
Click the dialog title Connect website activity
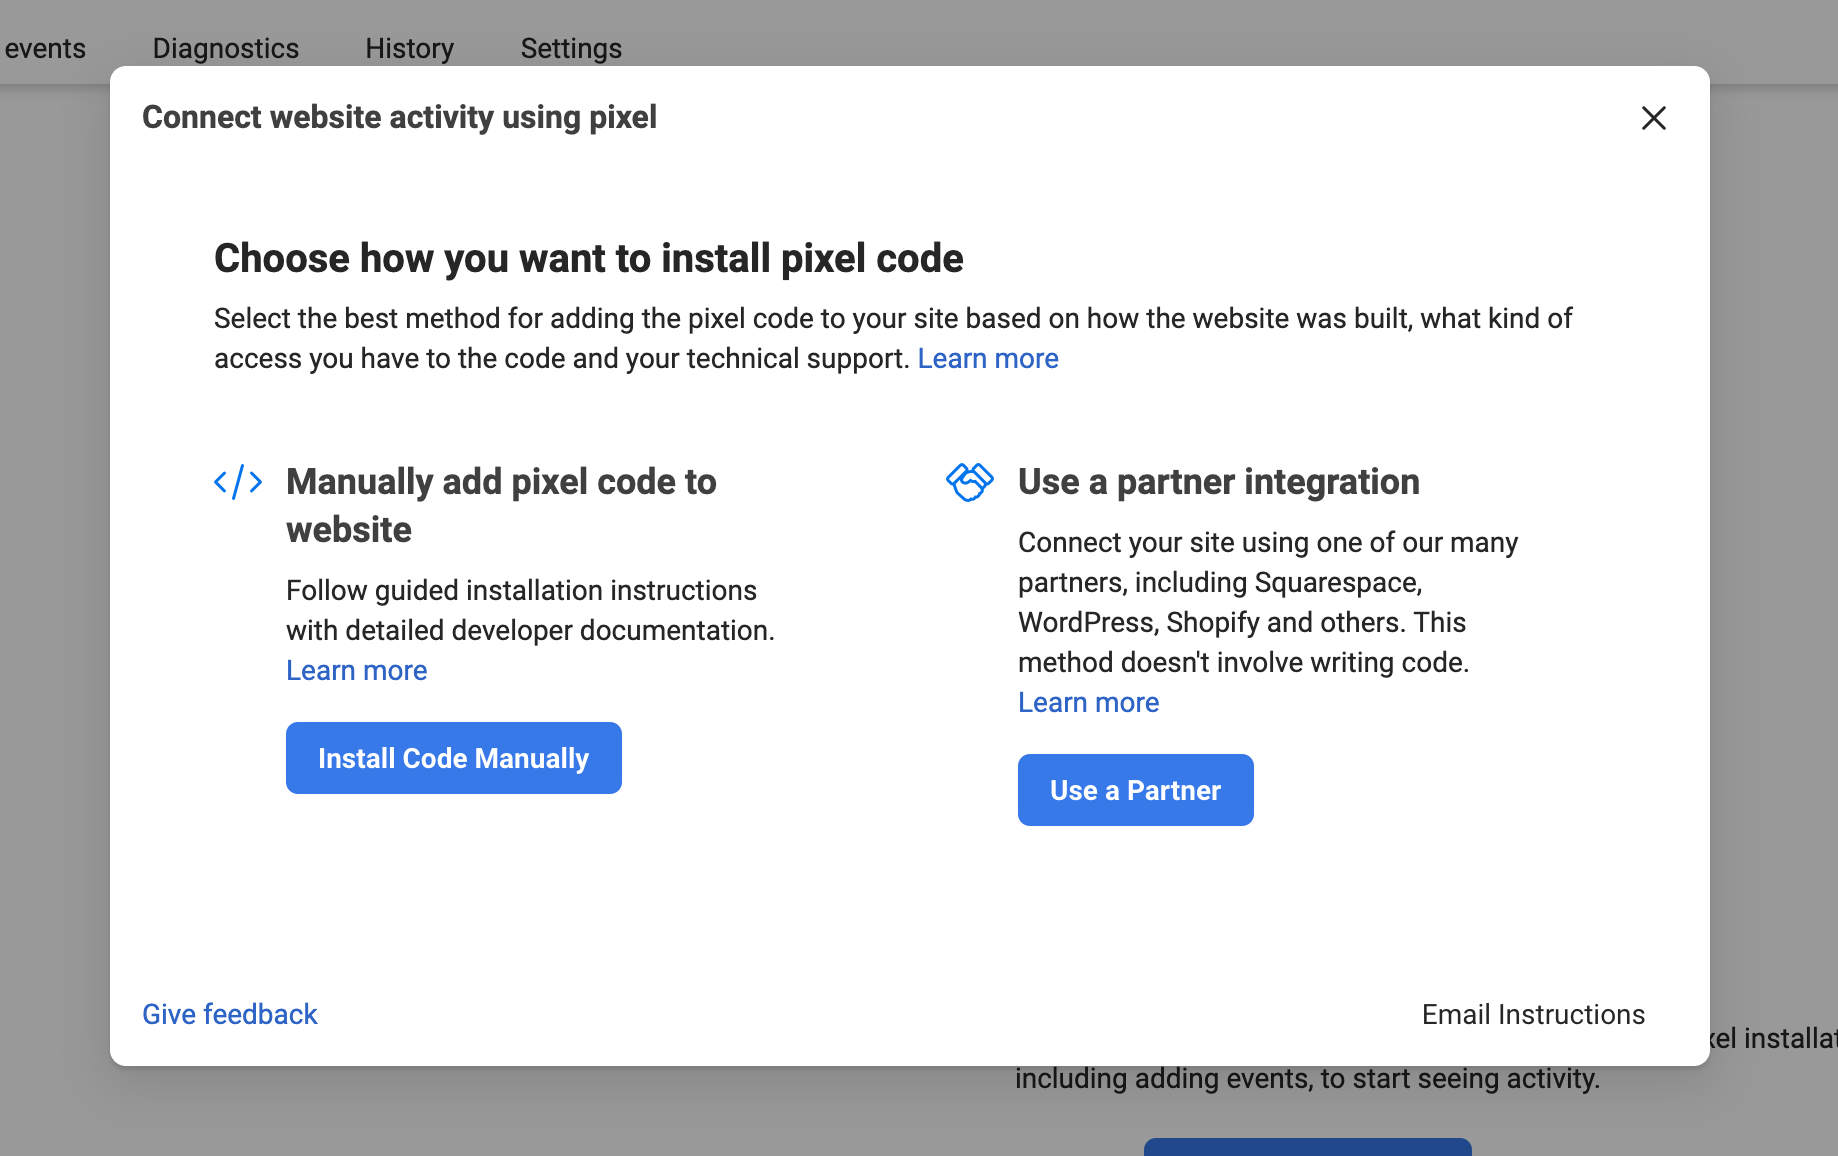[x=399, y=117]
